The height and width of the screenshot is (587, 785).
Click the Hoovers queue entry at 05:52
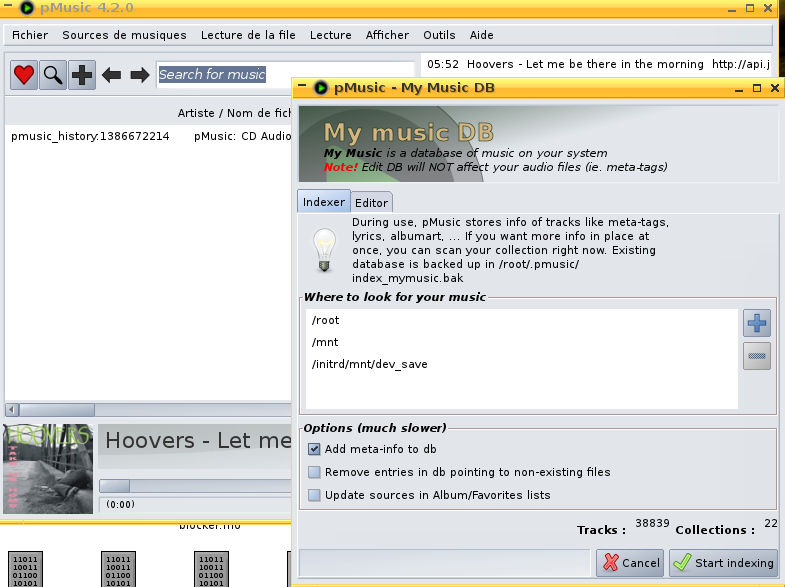598,64
